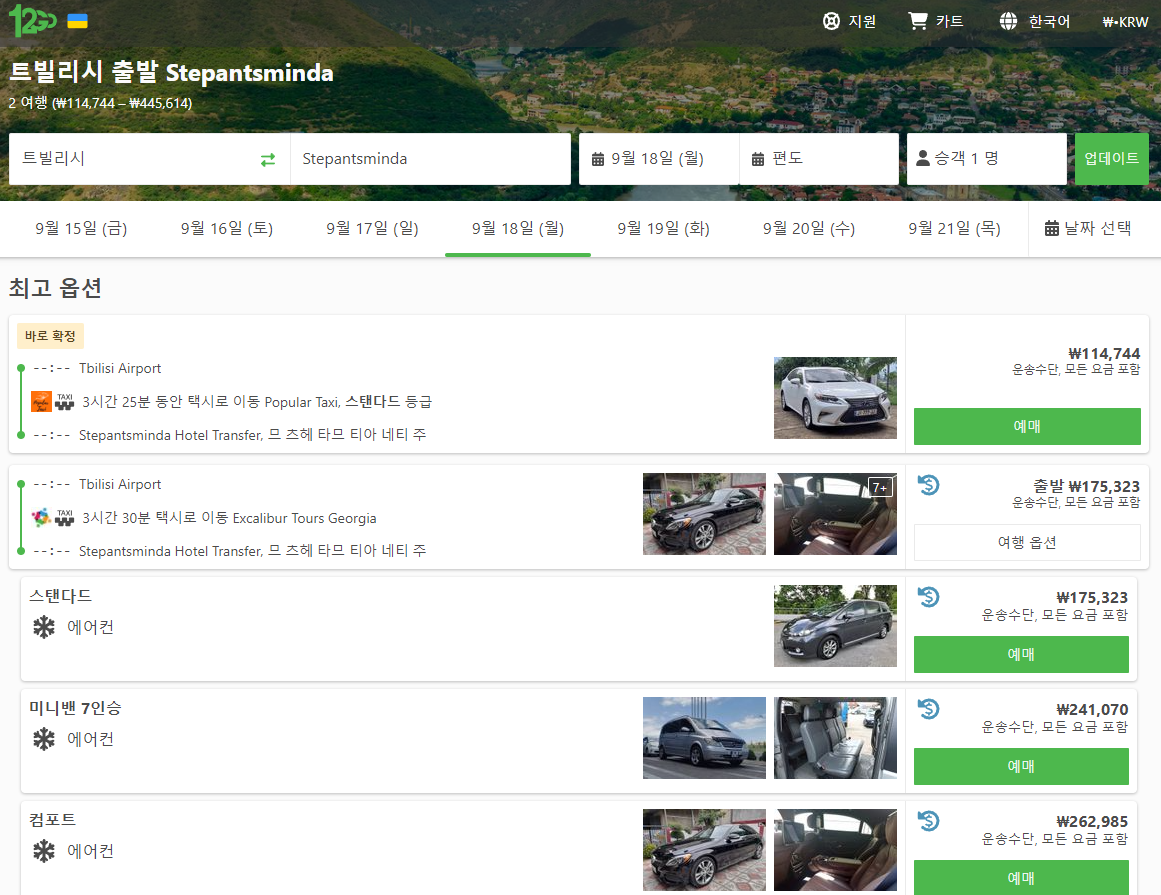Select the 9월 18일 (월) date tab
This screenshot has width=1161, height=895.
518,229
